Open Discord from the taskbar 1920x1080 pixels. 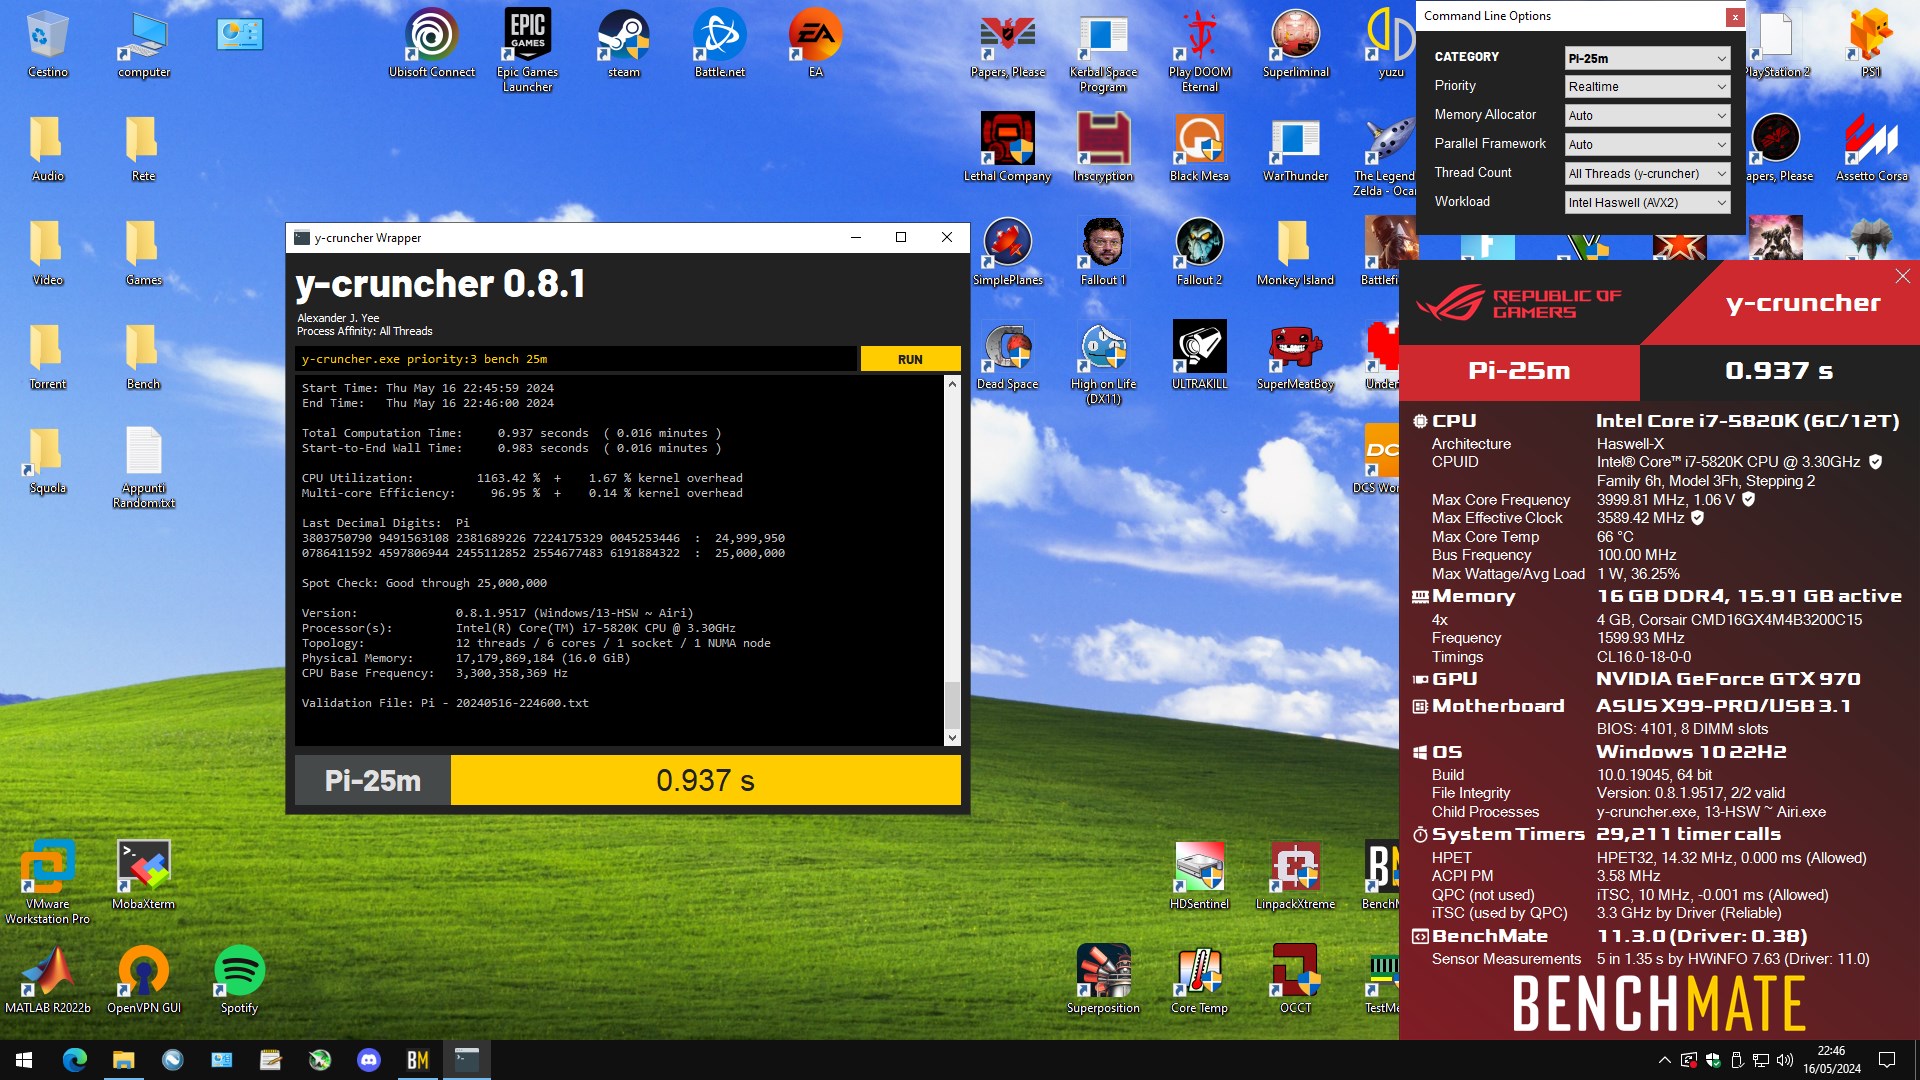click(x=369, y=1060)
